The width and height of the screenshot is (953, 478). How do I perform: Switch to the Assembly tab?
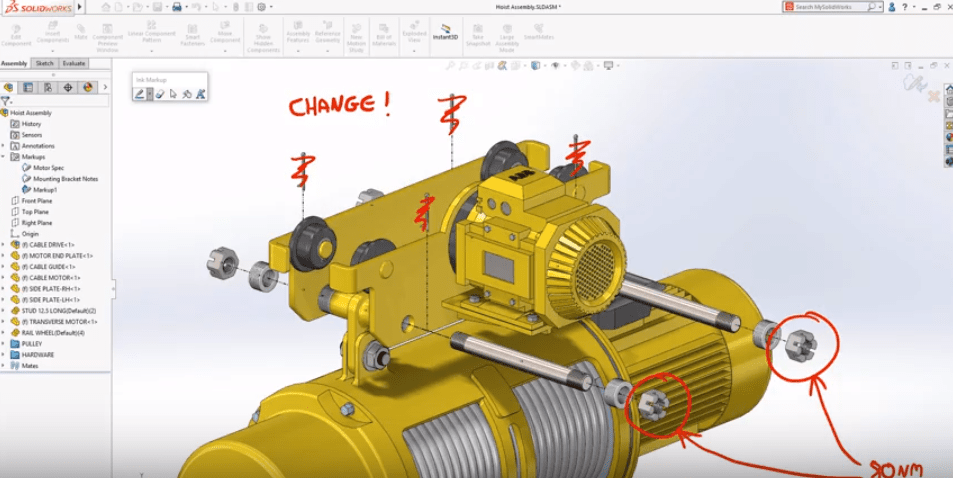pyautogui.click(x=14, y=63)
